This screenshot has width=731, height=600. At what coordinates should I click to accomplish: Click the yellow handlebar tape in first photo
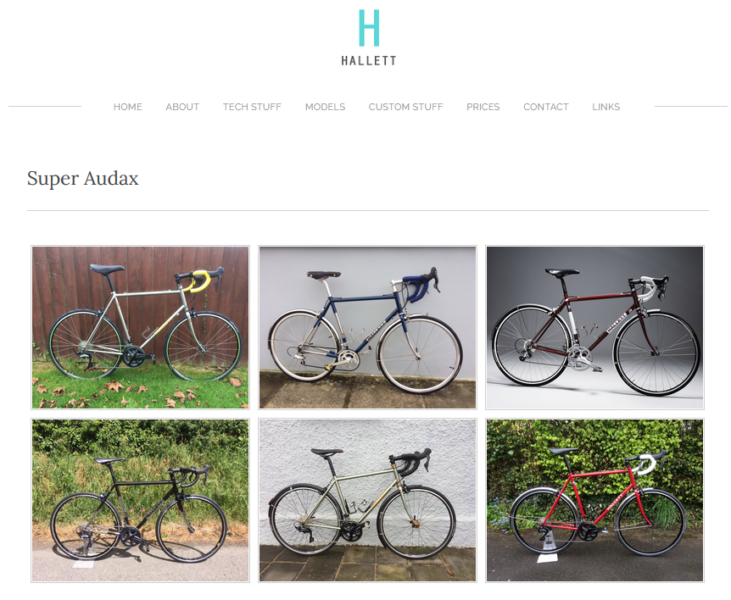[199, 282]
